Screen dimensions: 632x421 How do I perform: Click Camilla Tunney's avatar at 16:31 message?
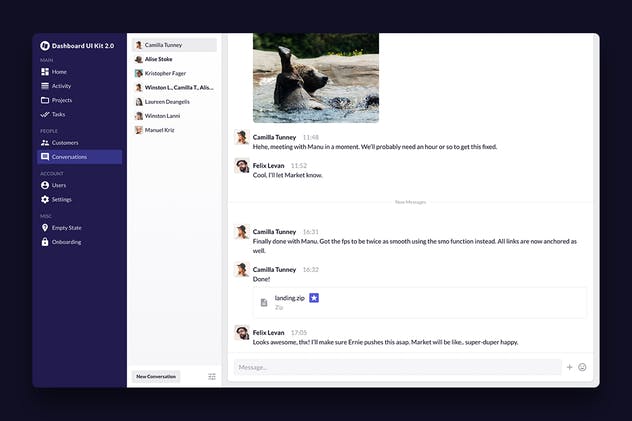pos(242,232)
